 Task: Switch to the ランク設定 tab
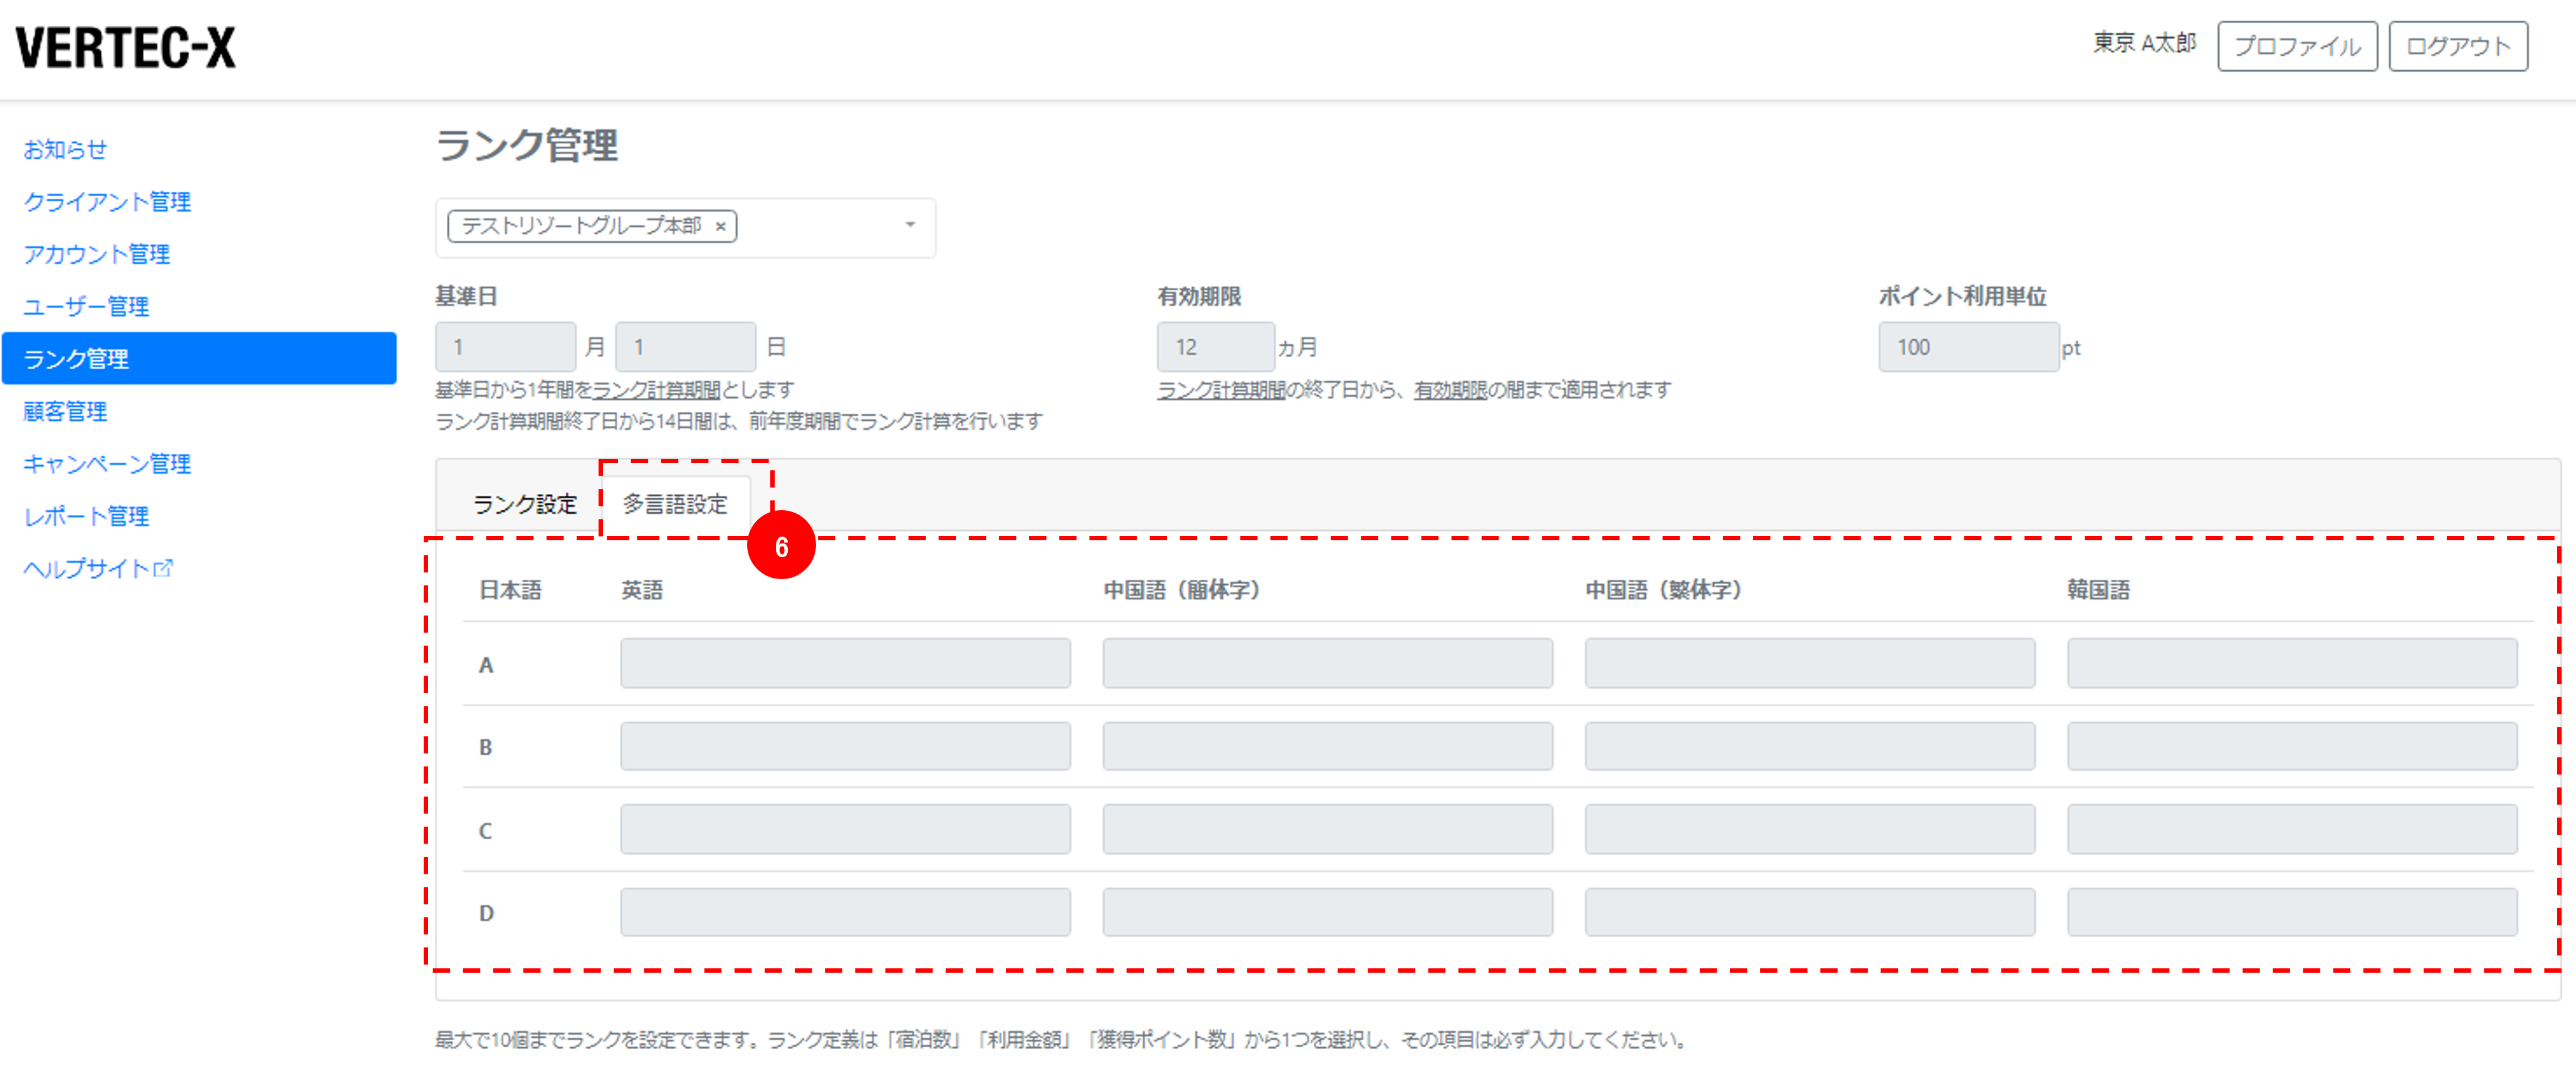tap(525, 504)
